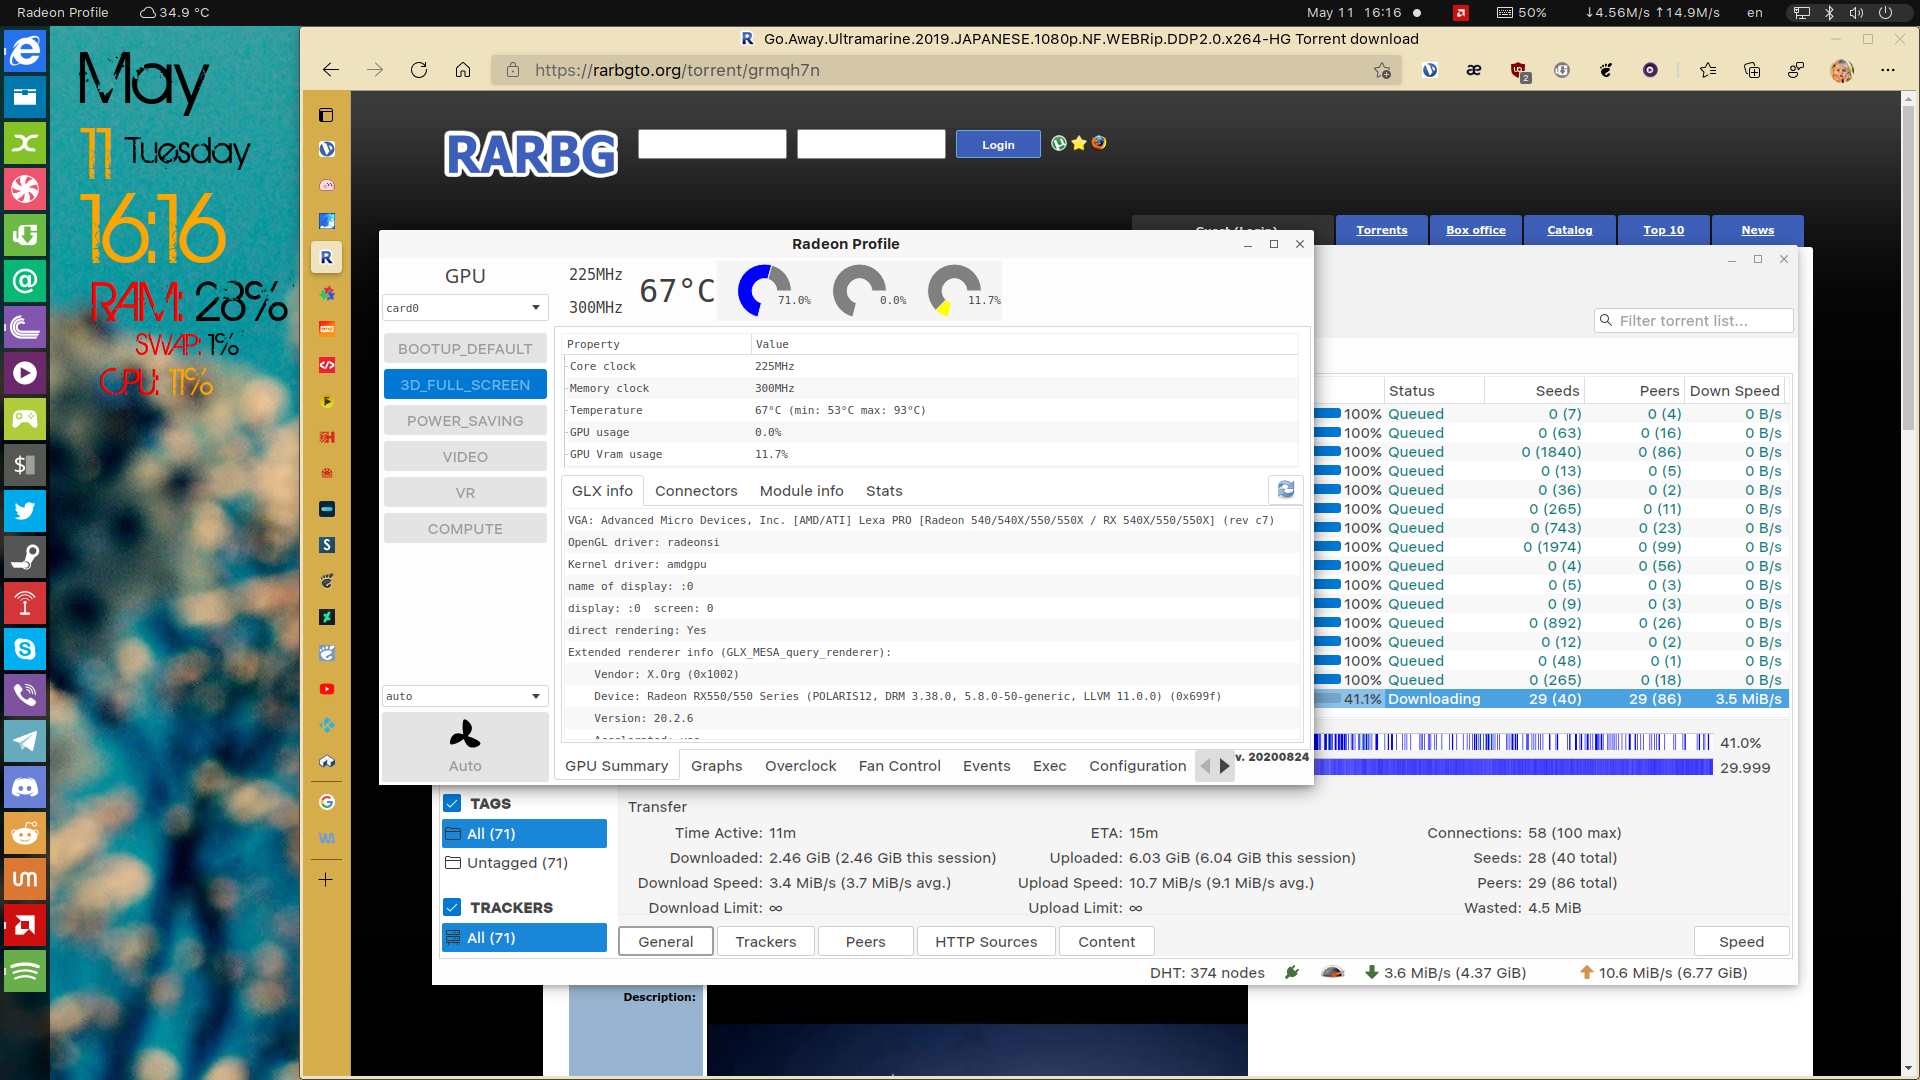
Task: Open the browser favorites list
Action: tap(1708, 70)
